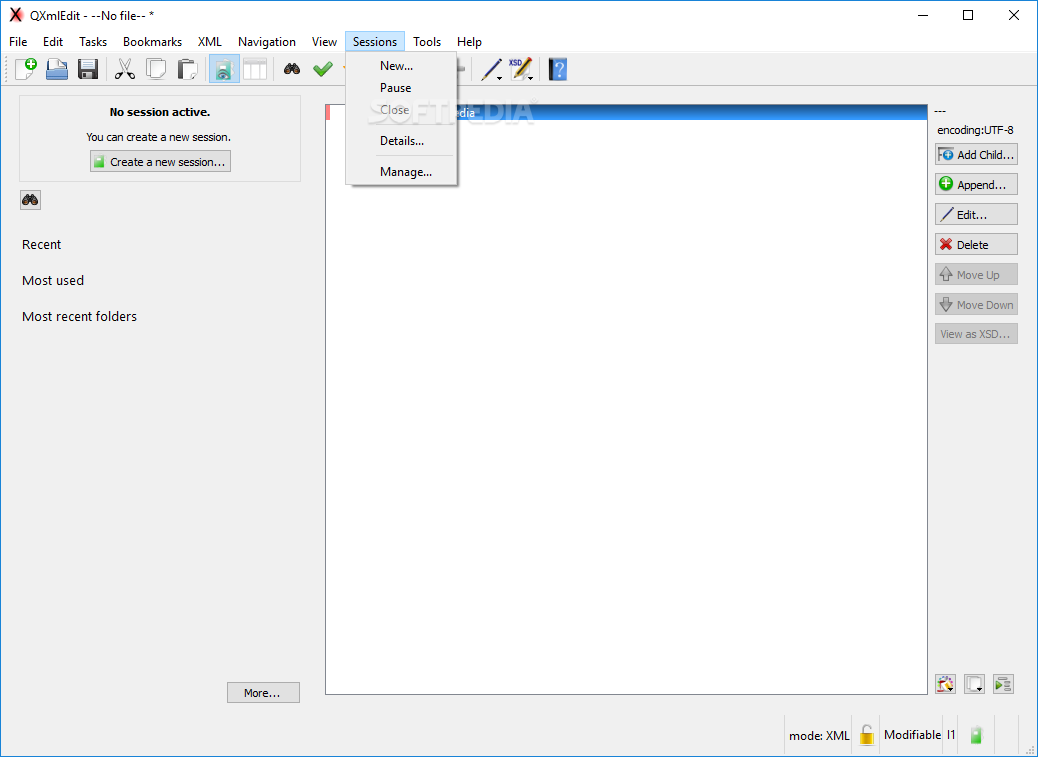Screen dimensions: 1038x757
Task: Open the XSD pencil dropdown arrow
Action: point(531,78)
